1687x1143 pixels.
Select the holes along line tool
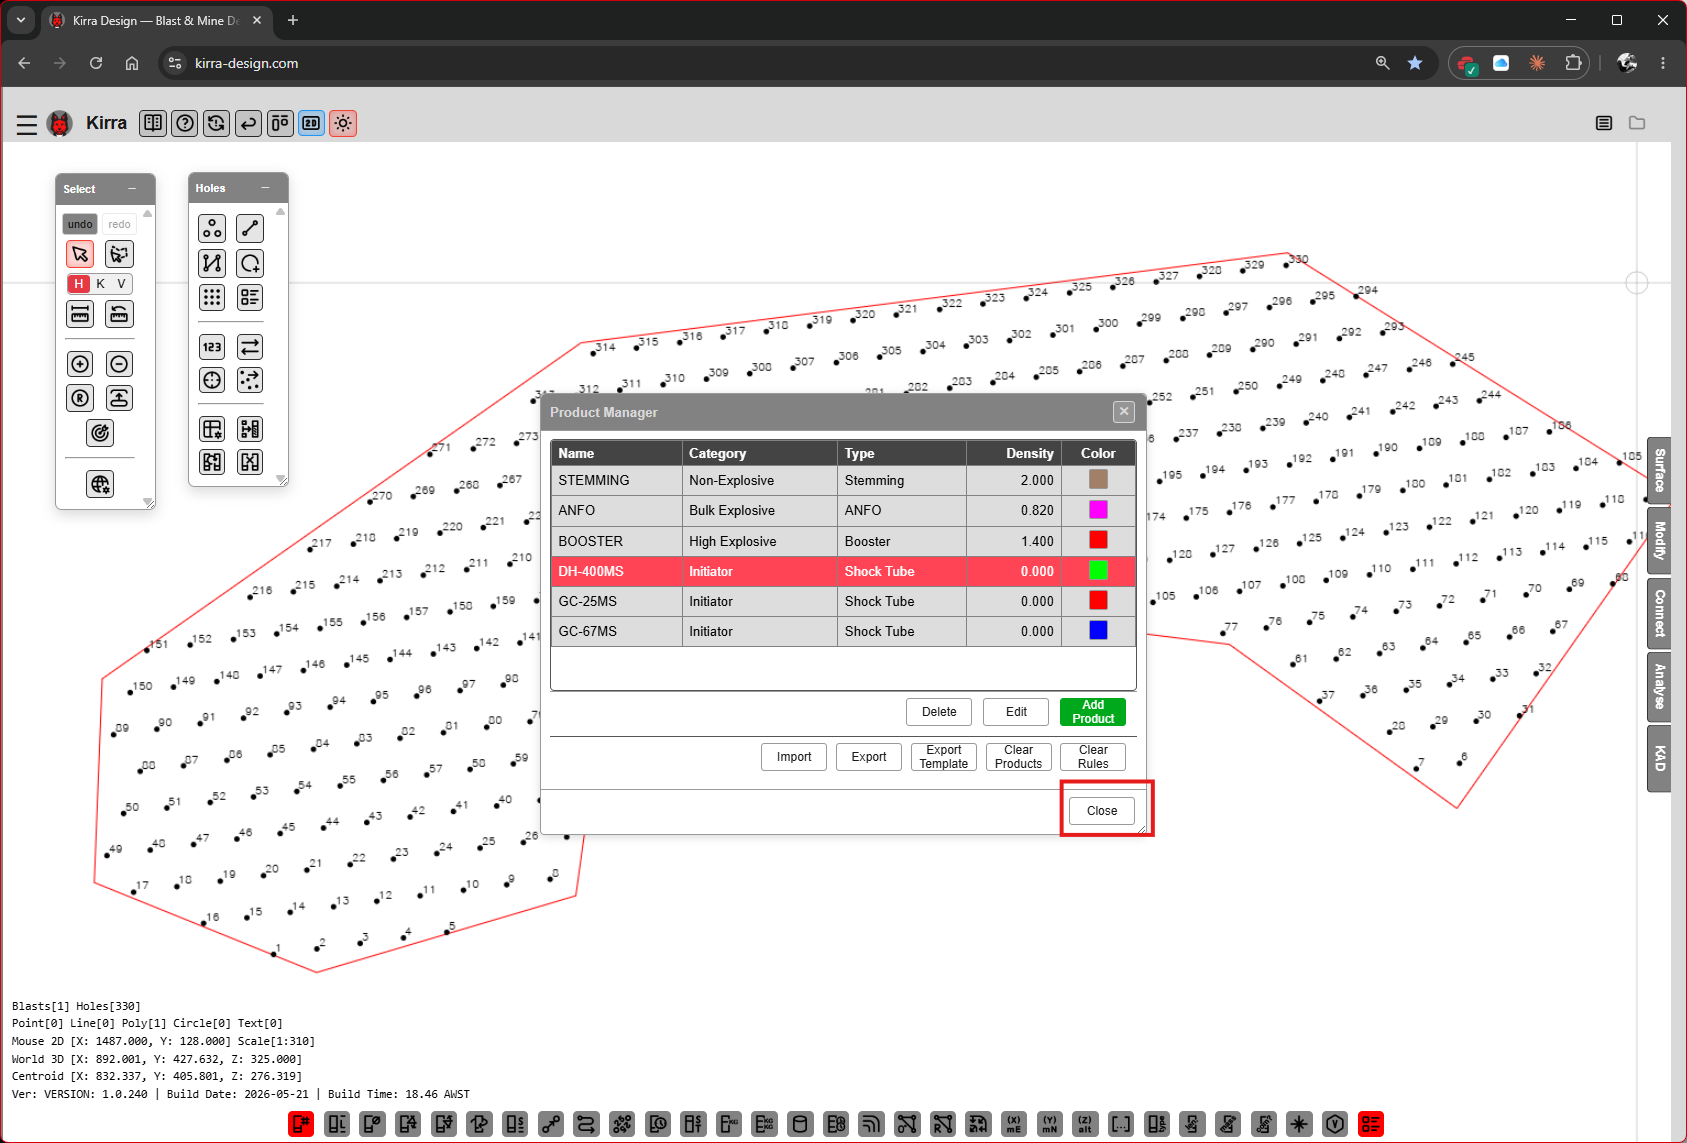[250, 229]
